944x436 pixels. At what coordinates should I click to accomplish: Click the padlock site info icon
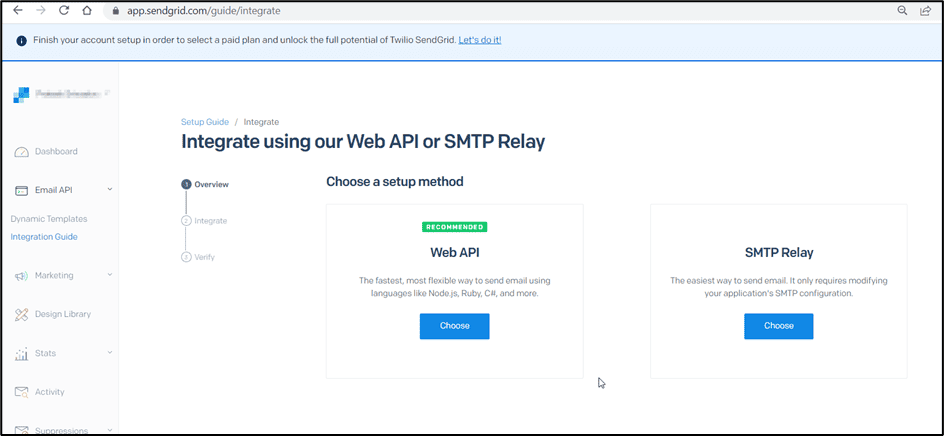tap(117, 11)
